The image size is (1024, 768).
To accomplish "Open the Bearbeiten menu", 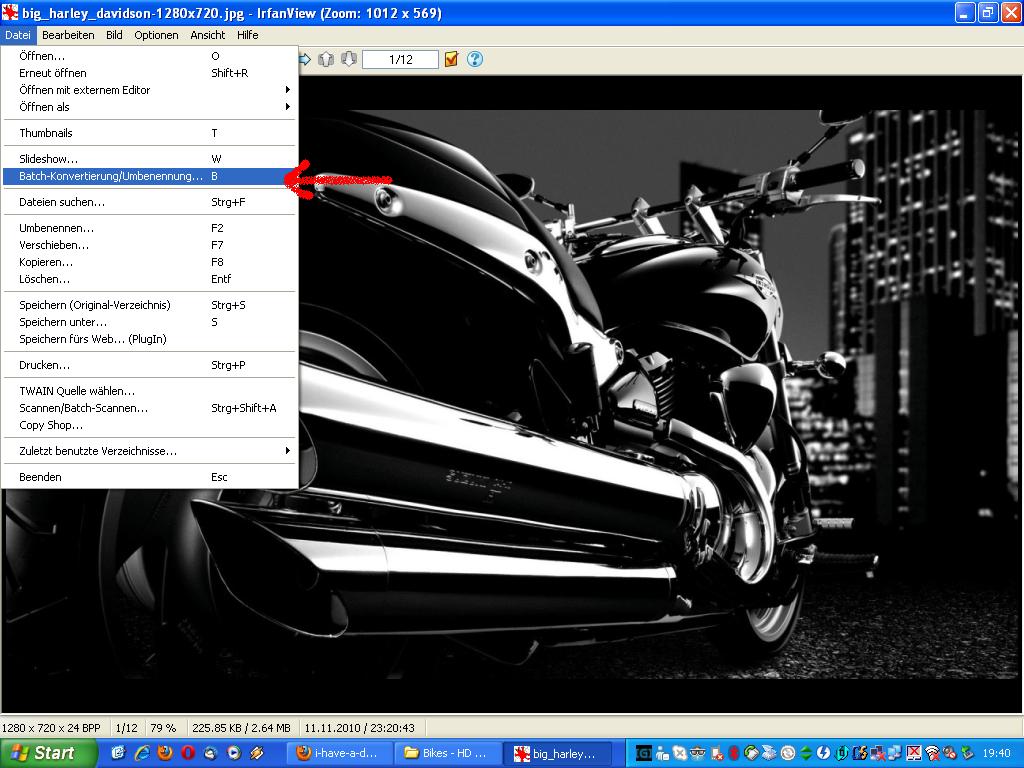I will pyautogui.click(x=68, y=35).
